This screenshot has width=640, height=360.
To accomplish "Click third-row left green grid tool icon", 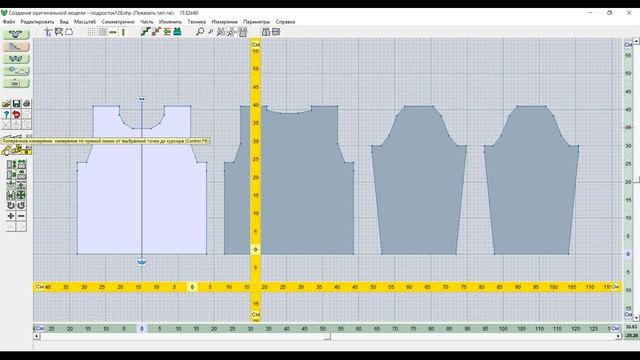I will pos(11,185).
